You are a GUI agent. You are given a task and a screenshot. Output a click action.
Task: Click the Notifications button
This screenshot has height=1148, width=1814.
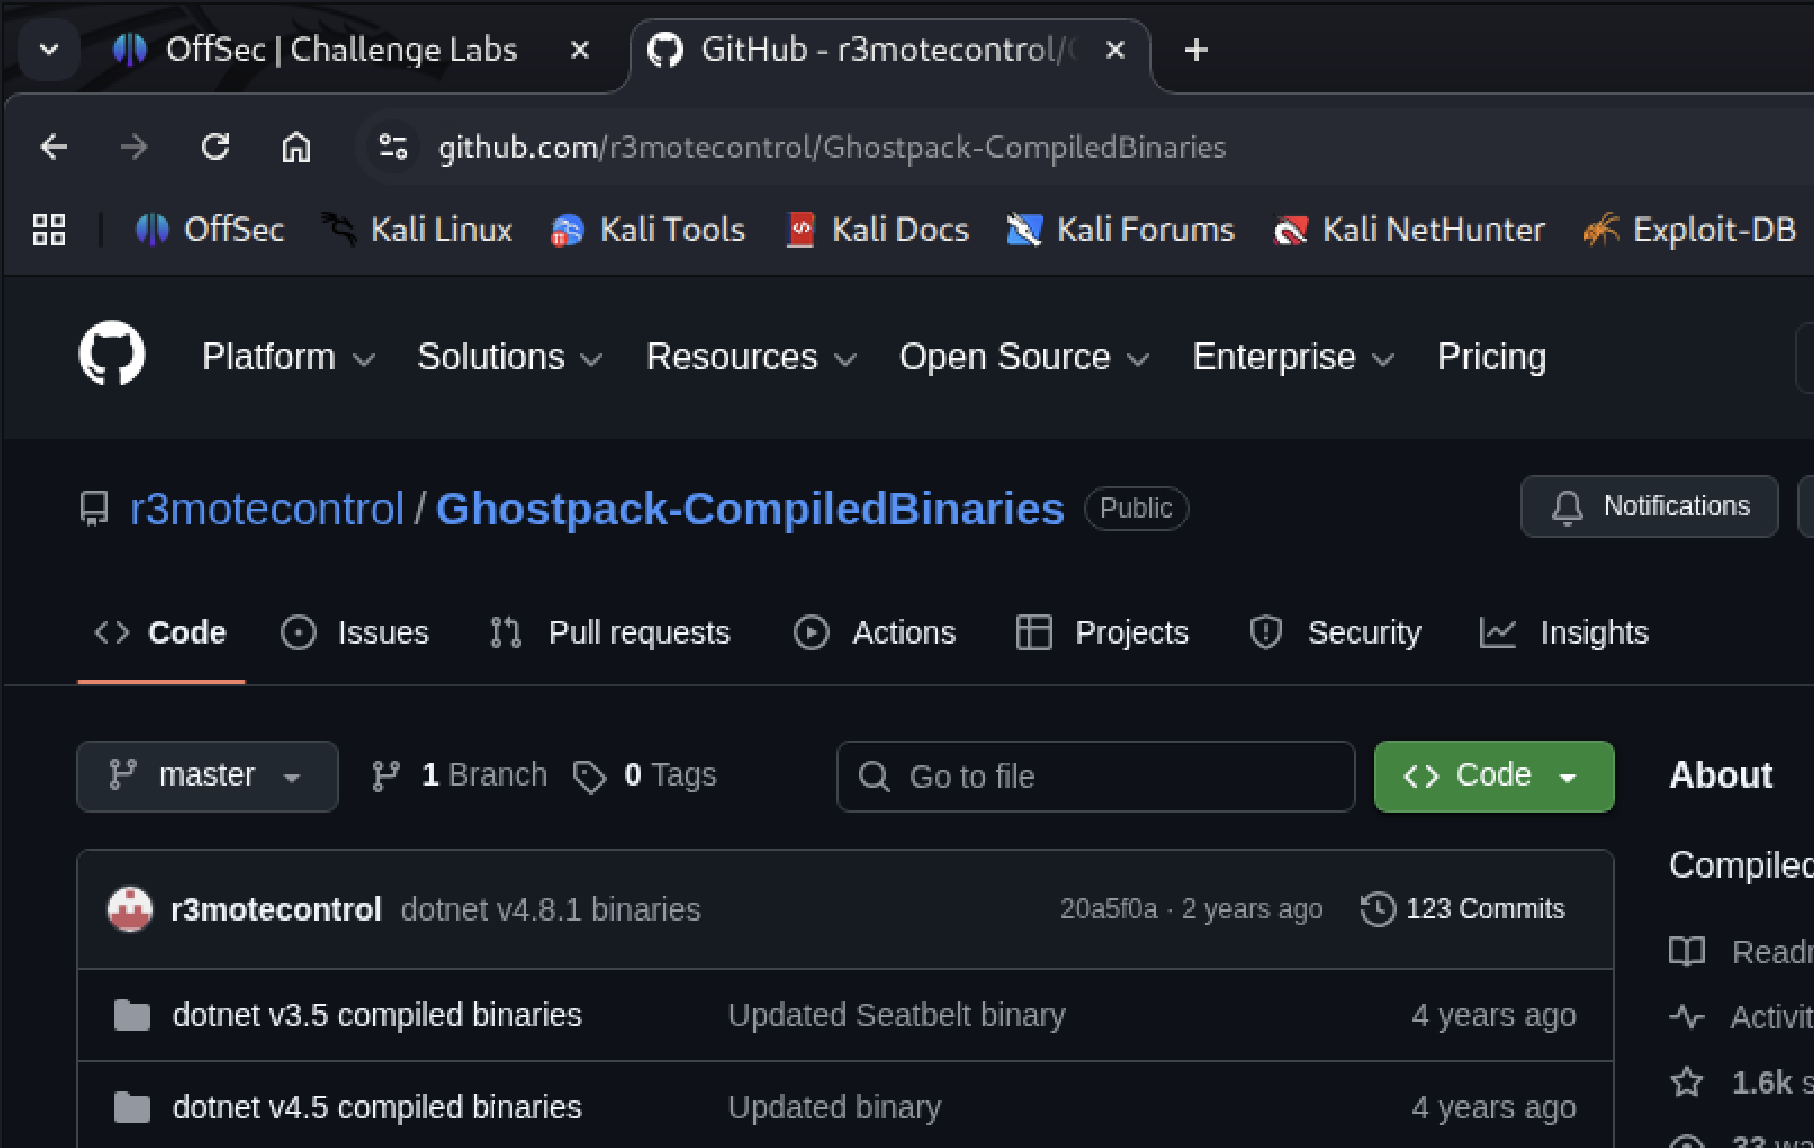tap(1649, 507)
